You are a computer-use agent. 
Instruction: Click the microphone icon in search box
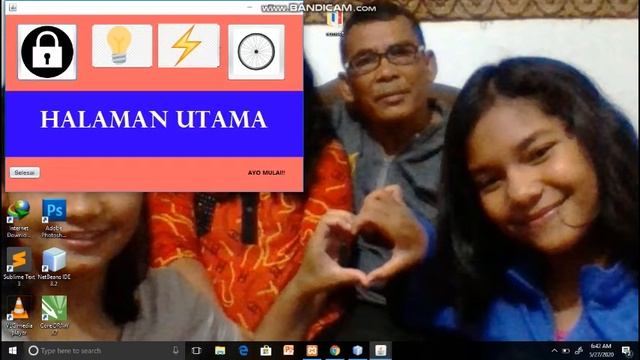pyautogui.click(x=176, y=350)
